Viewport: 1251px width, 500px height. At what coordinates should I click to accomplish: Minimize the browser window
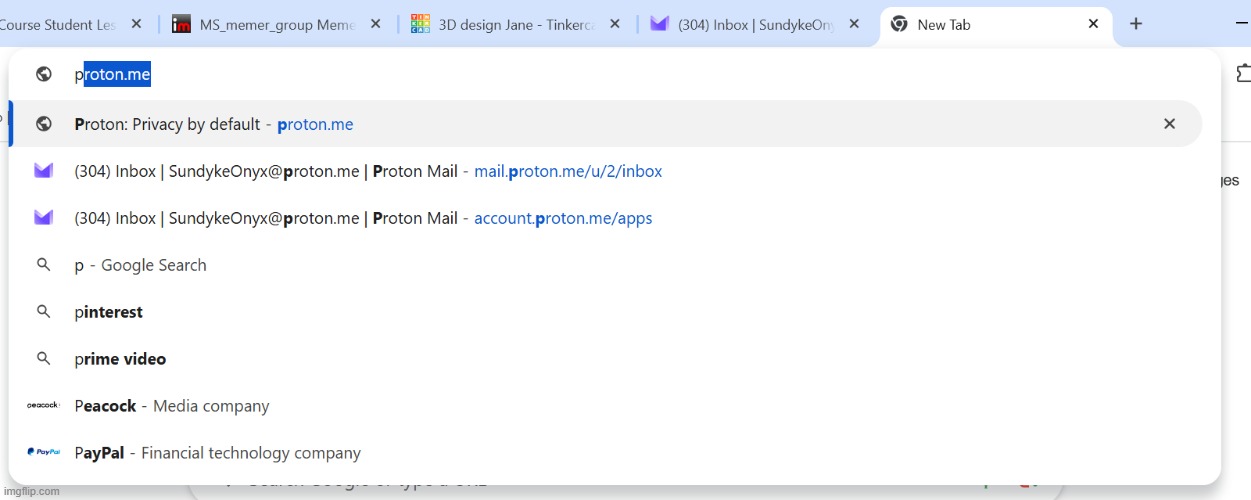coord(1243,24)
